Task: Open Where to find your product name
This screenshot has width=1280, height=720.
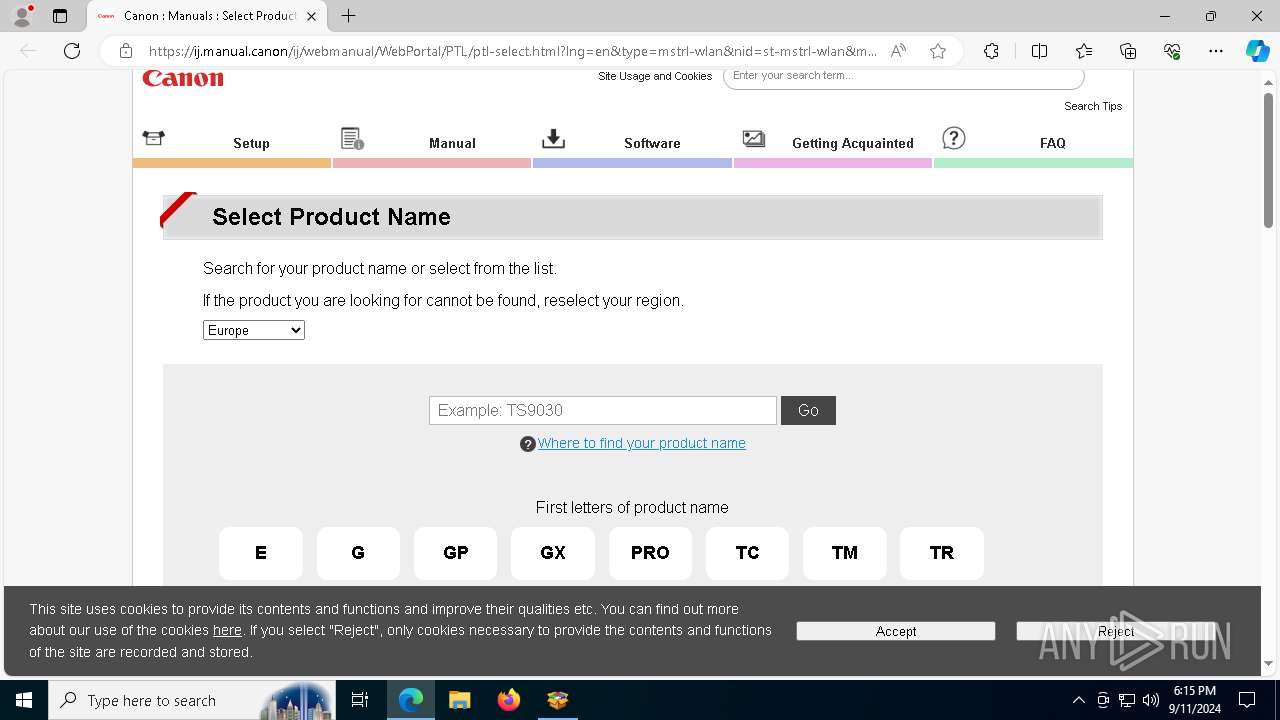Action: [x=642, y=443]
